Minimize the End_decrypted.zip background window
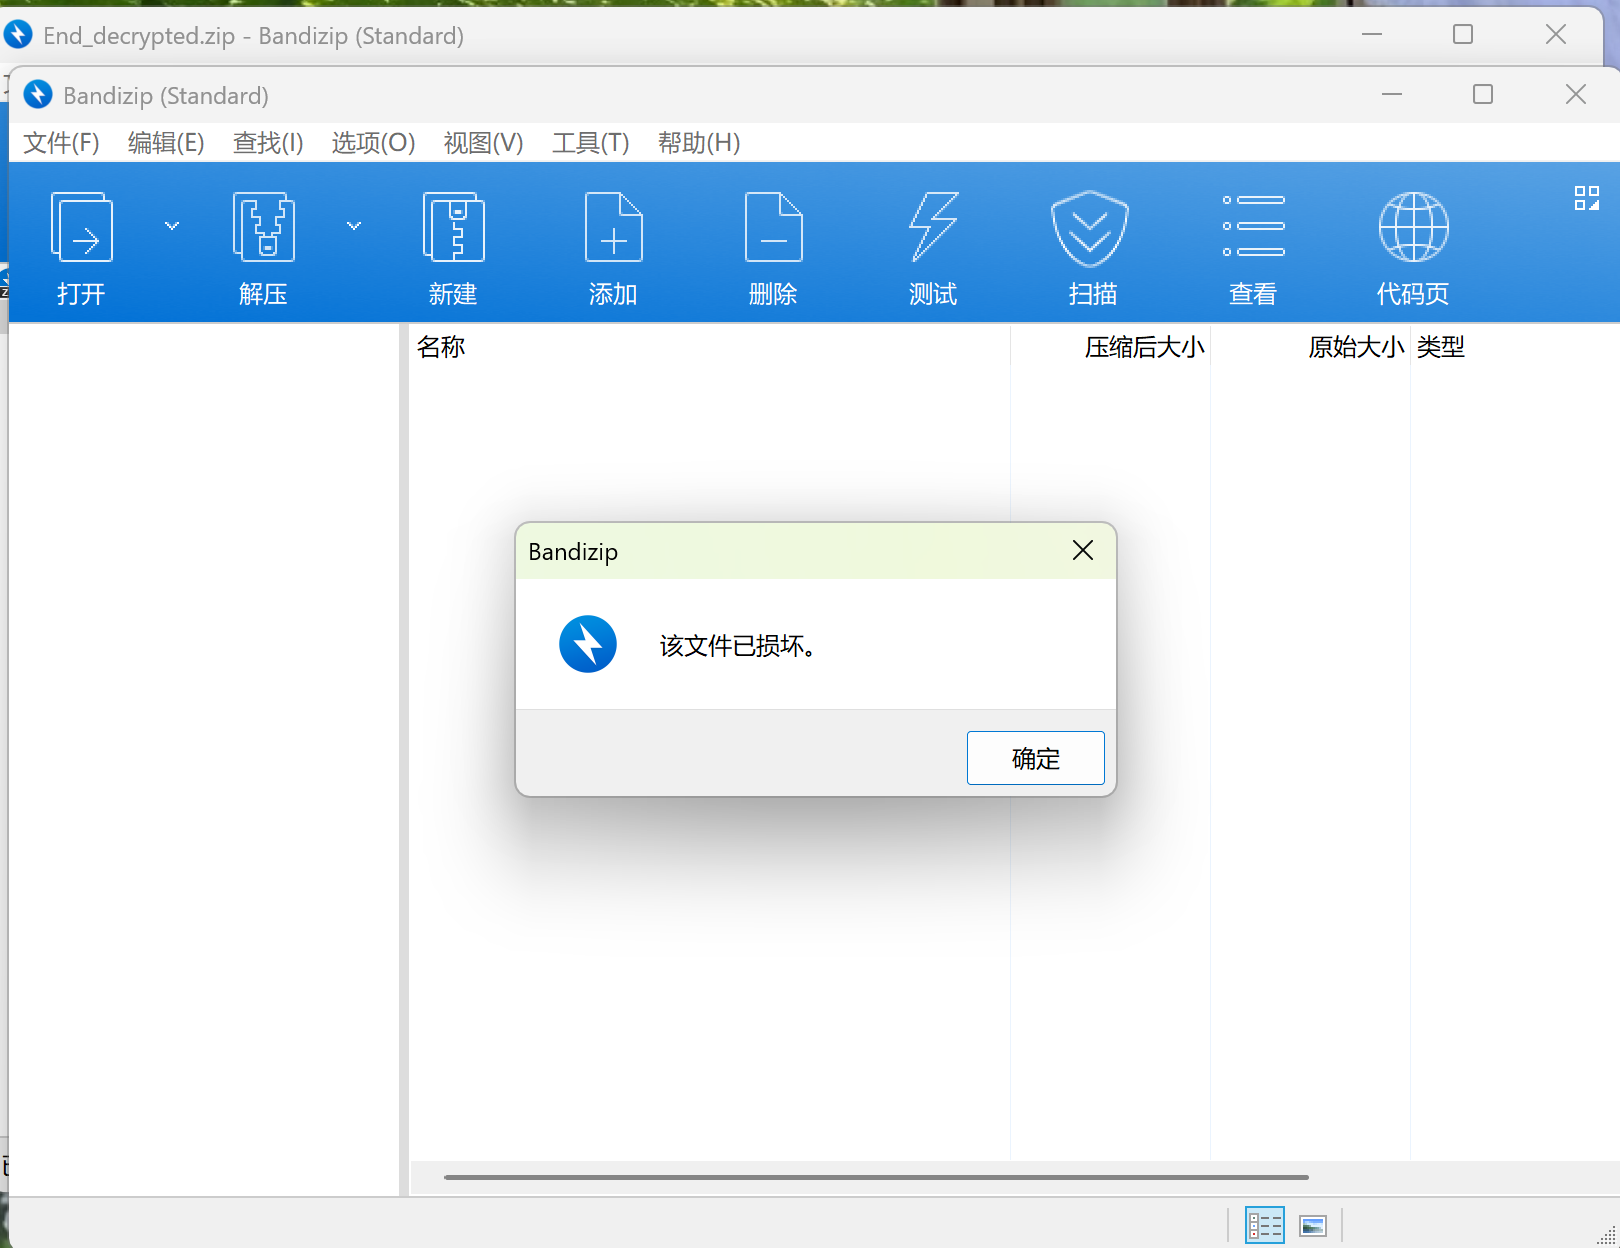 (x=1372, y=35)
